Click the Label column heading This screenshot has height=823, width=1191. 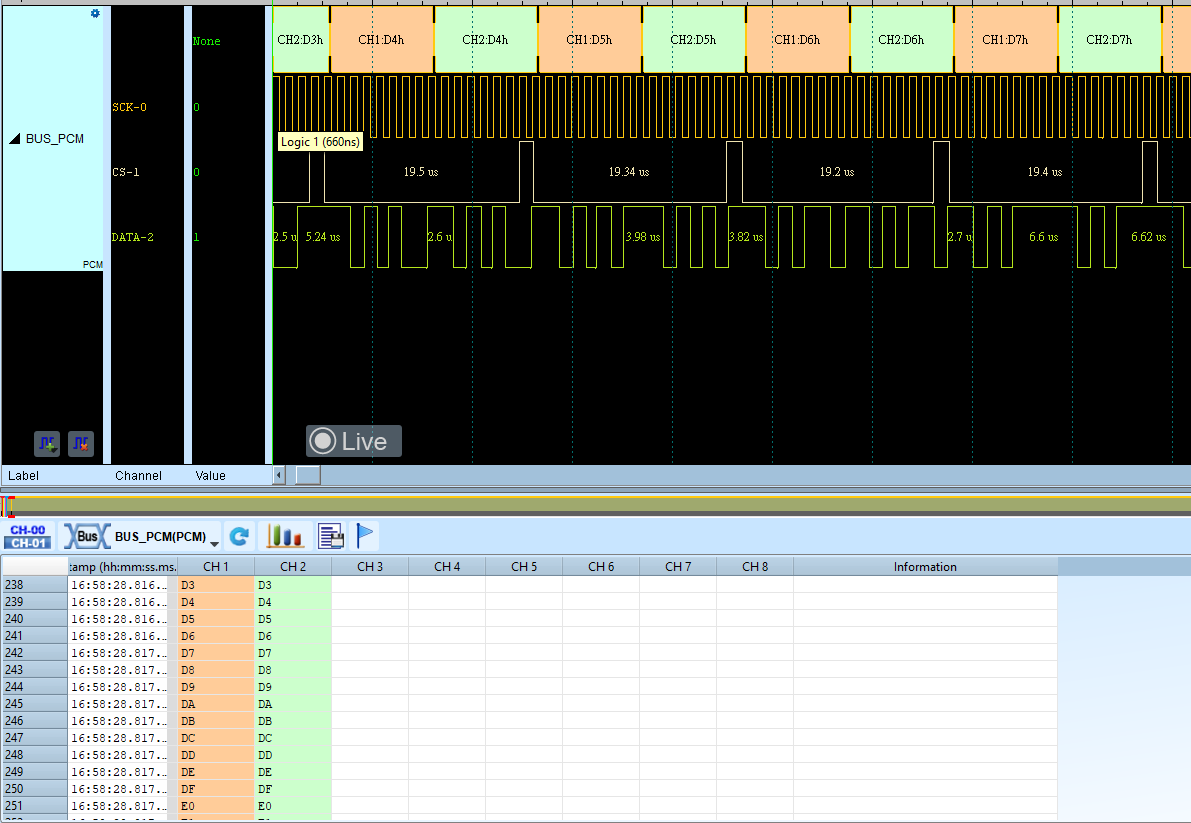click(23, 475)
